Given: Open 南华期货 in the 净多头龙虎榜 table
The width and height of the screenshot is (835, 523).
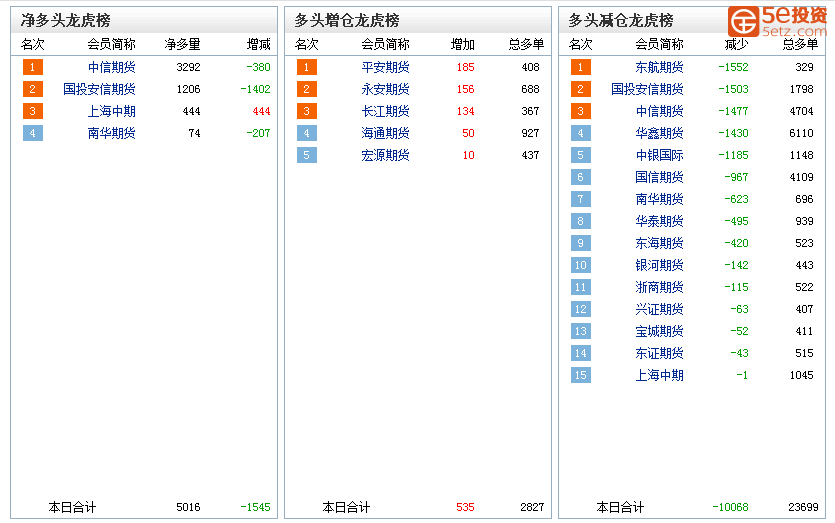Looking at the screenshot, I should [111, 133].
